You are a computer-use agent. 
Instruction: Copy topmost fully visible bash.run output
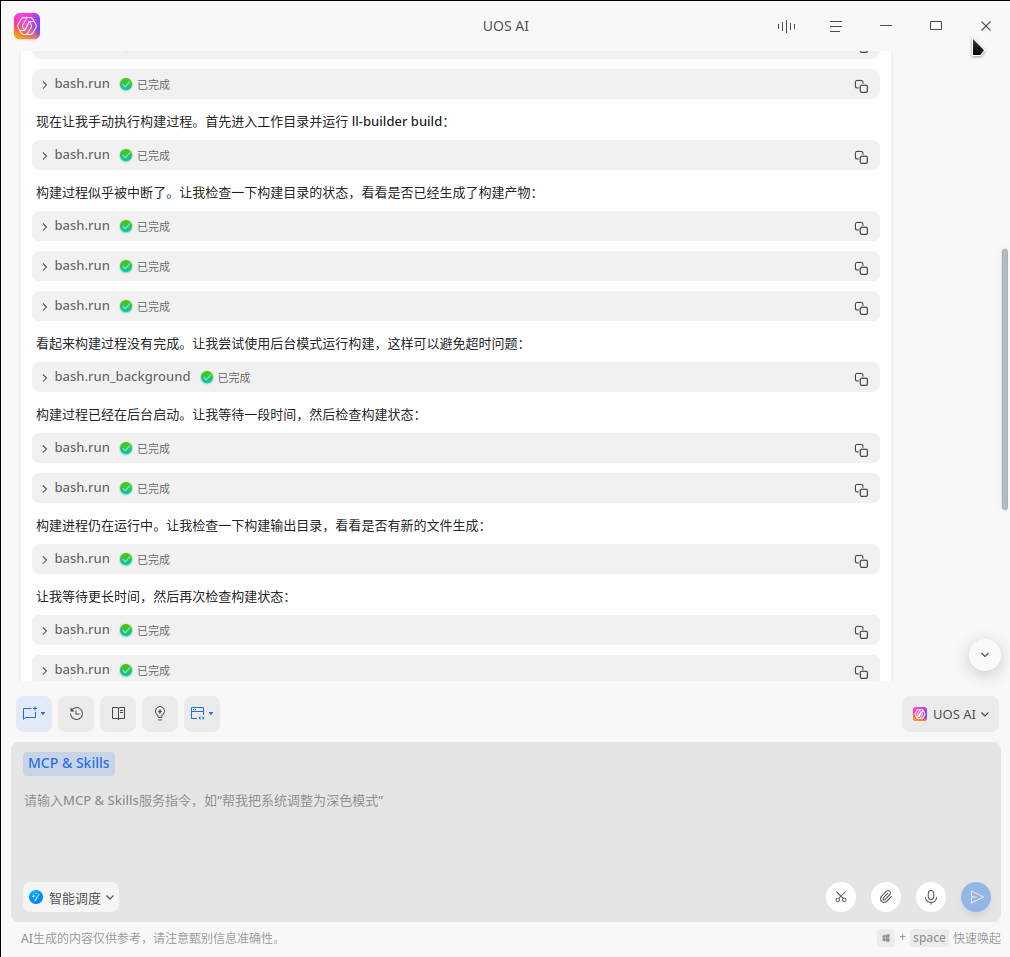click(x=861, y=86)
